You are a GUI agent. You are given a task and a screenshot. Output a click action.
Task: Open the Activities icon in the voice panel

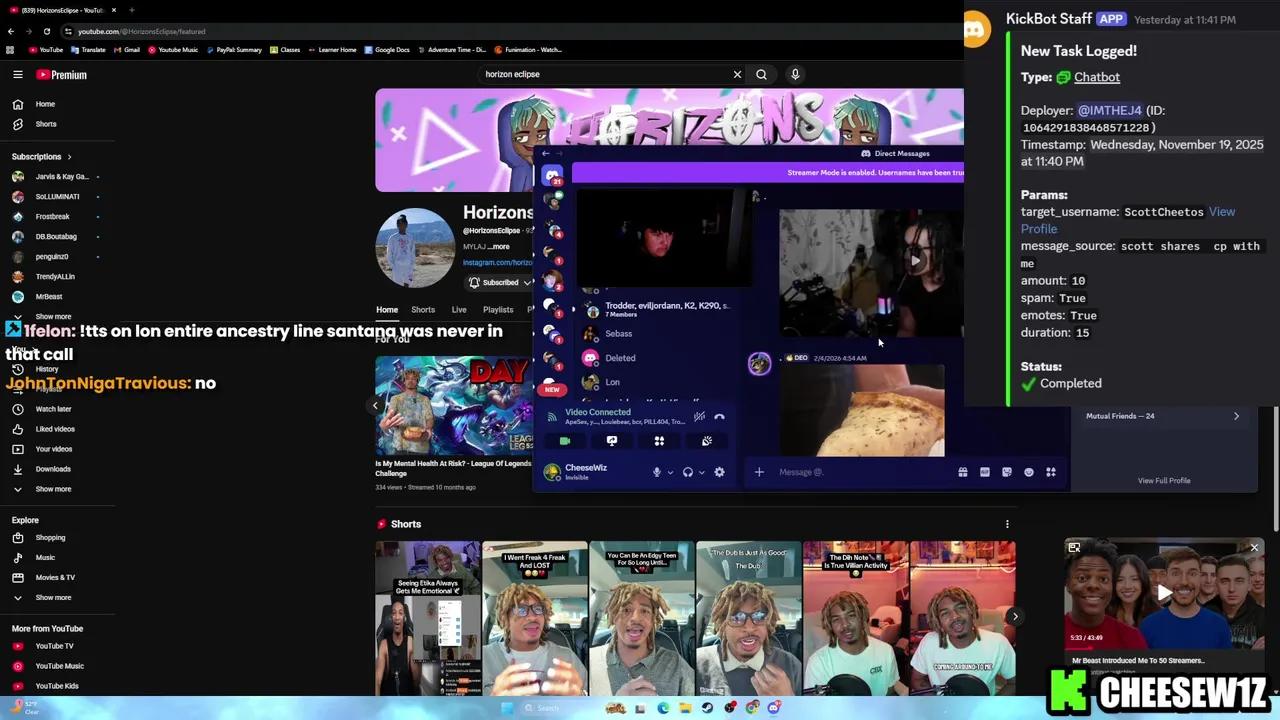coord(659,441)
